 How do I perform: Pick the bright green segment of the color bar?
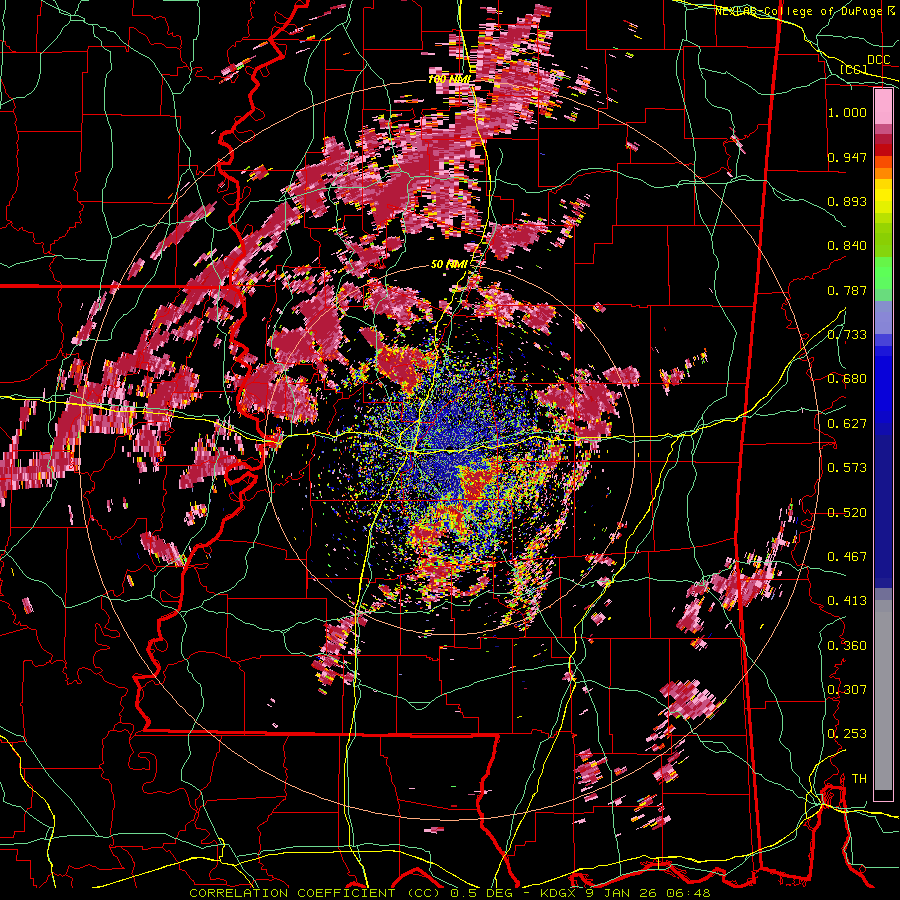pyautogui.click(x=883, y=273)
